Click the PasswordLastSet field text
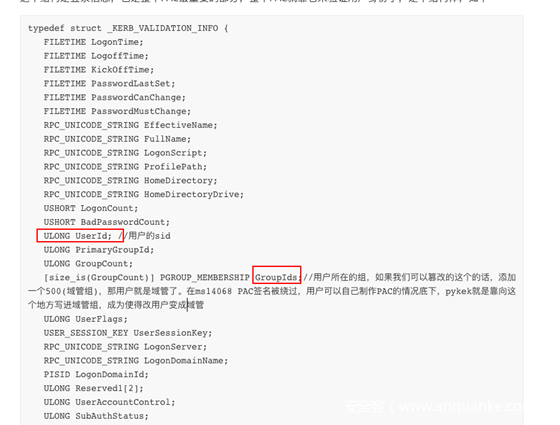Screen dimensions: 560x425 tap(133, 84)
